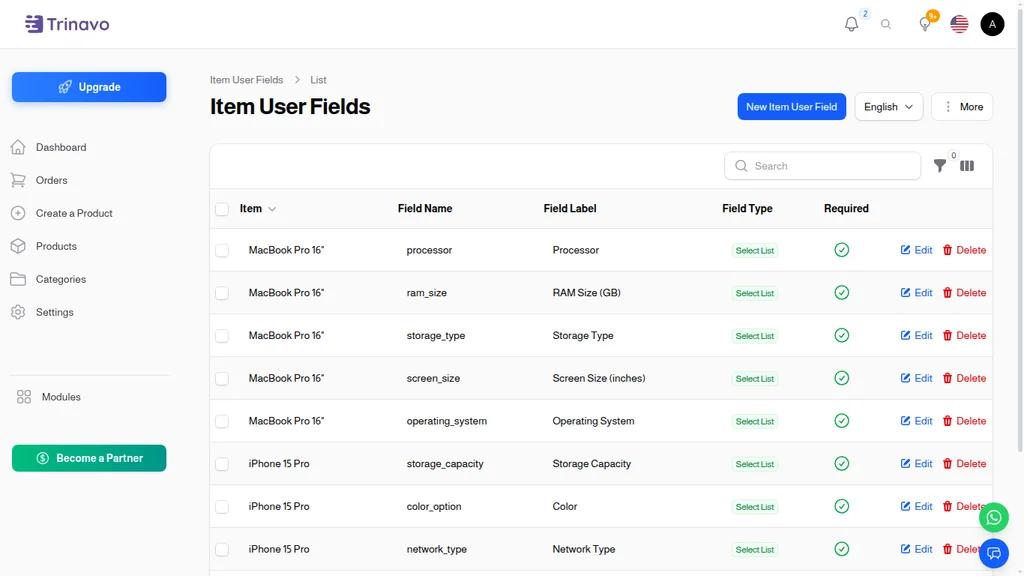Screen dimensions: 1024x576
Task: Check the storage_type row checkbox
Action: [x=222, y=336]
